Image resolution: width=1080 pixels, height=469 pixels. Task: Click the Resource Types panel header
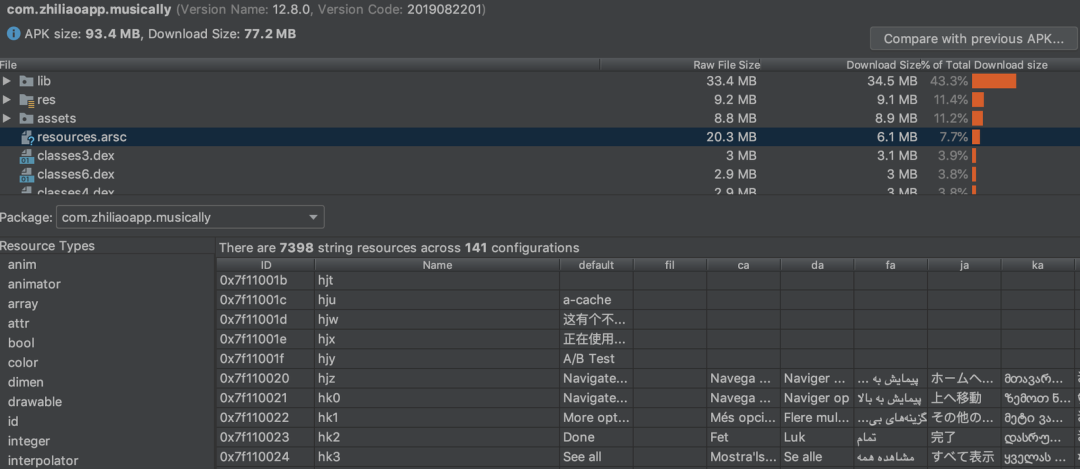tap(48, 246)
